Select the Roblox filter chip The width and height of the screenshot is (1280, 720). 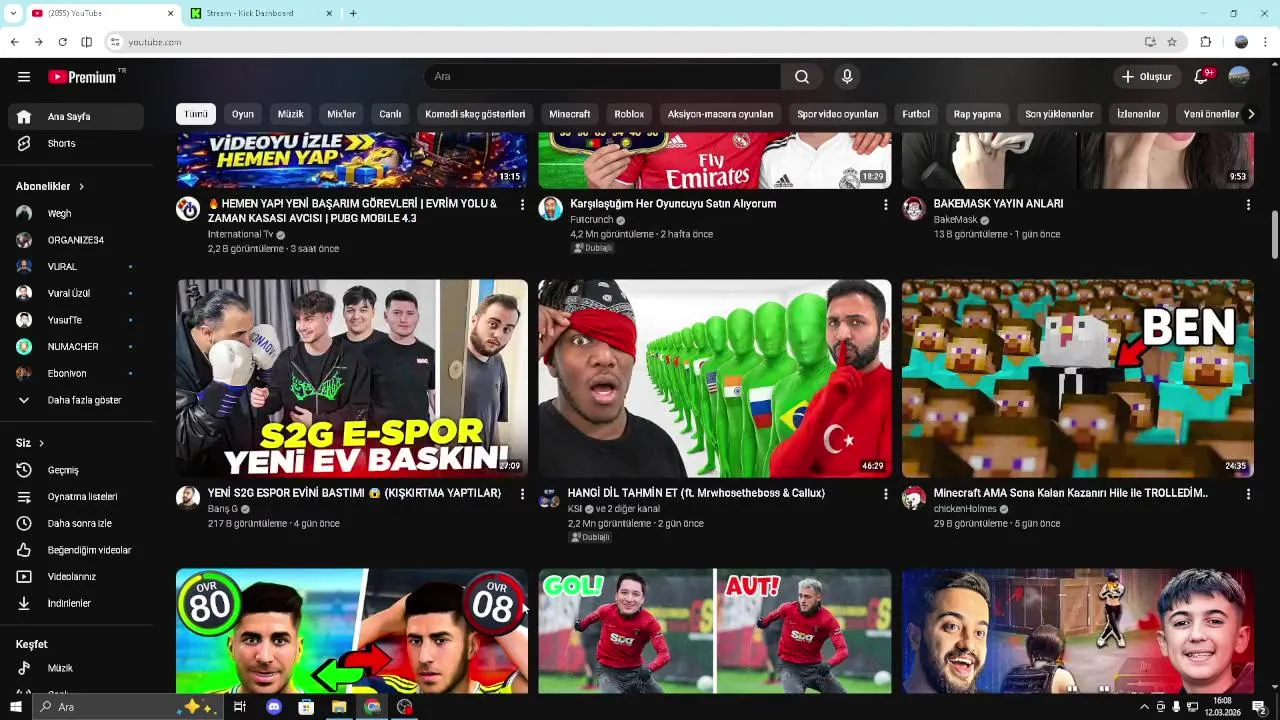tap(629, 114)
